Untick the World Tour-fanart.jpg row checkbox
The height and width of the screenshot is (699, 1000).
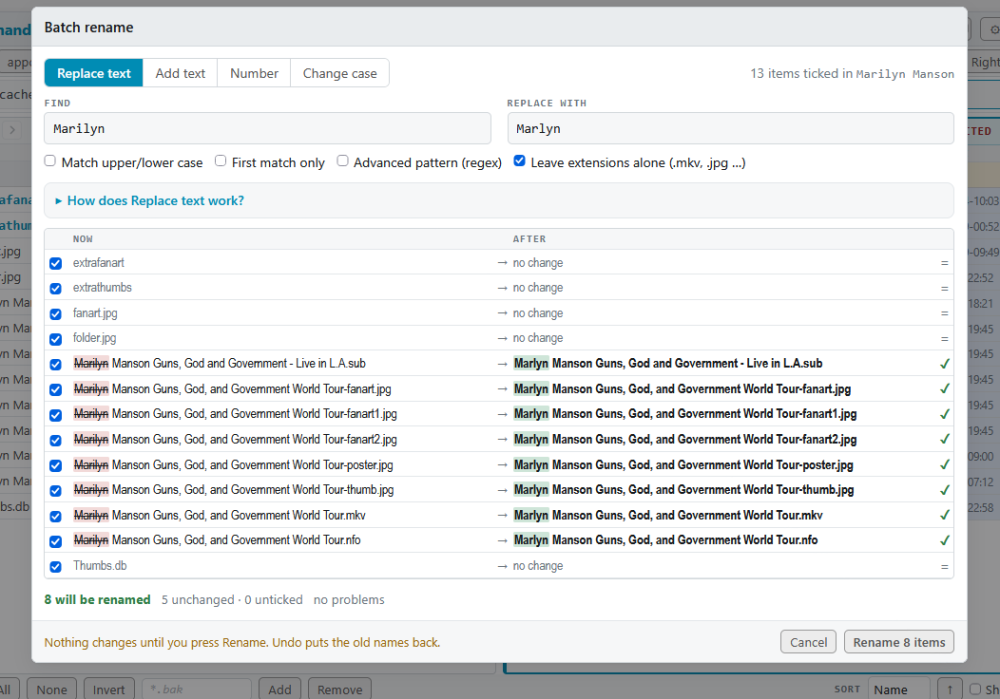click(x=55, y=389)
